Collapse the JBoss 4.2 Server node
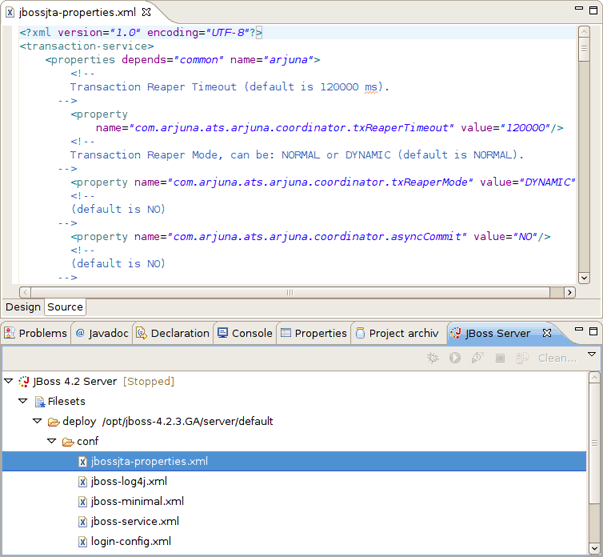 pos(9,381)
